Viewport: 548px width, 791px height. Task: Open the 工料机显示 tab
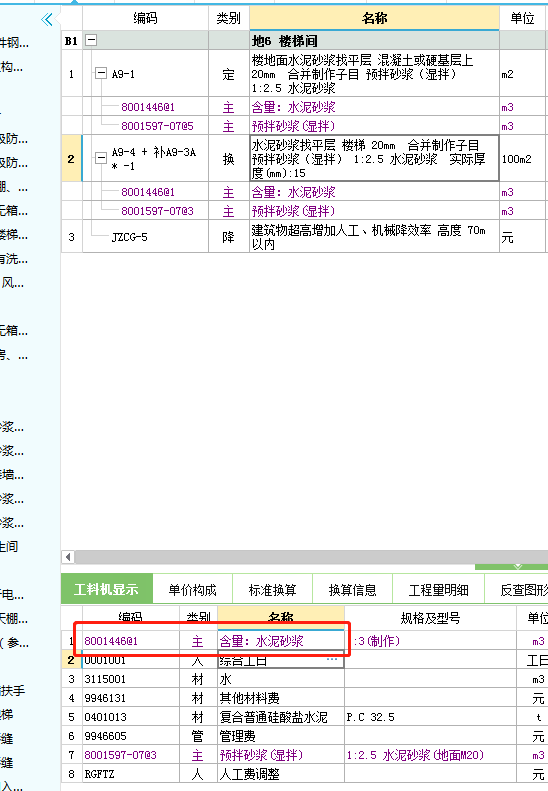[106, 589]
